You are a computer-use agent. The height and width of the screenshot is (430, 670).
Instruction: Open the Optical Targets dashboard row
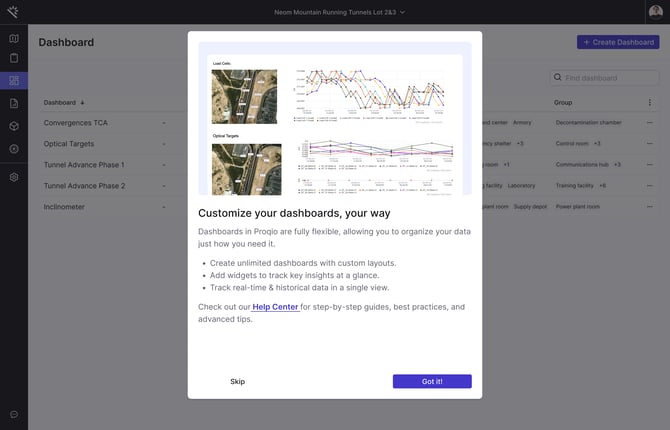pos(69,144)
